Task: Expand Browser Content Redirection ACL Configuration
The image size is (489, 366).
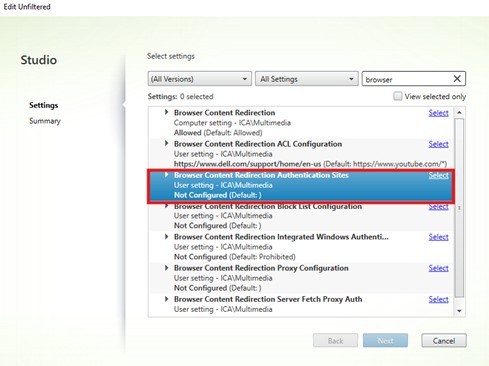Action: coord(167,144)
